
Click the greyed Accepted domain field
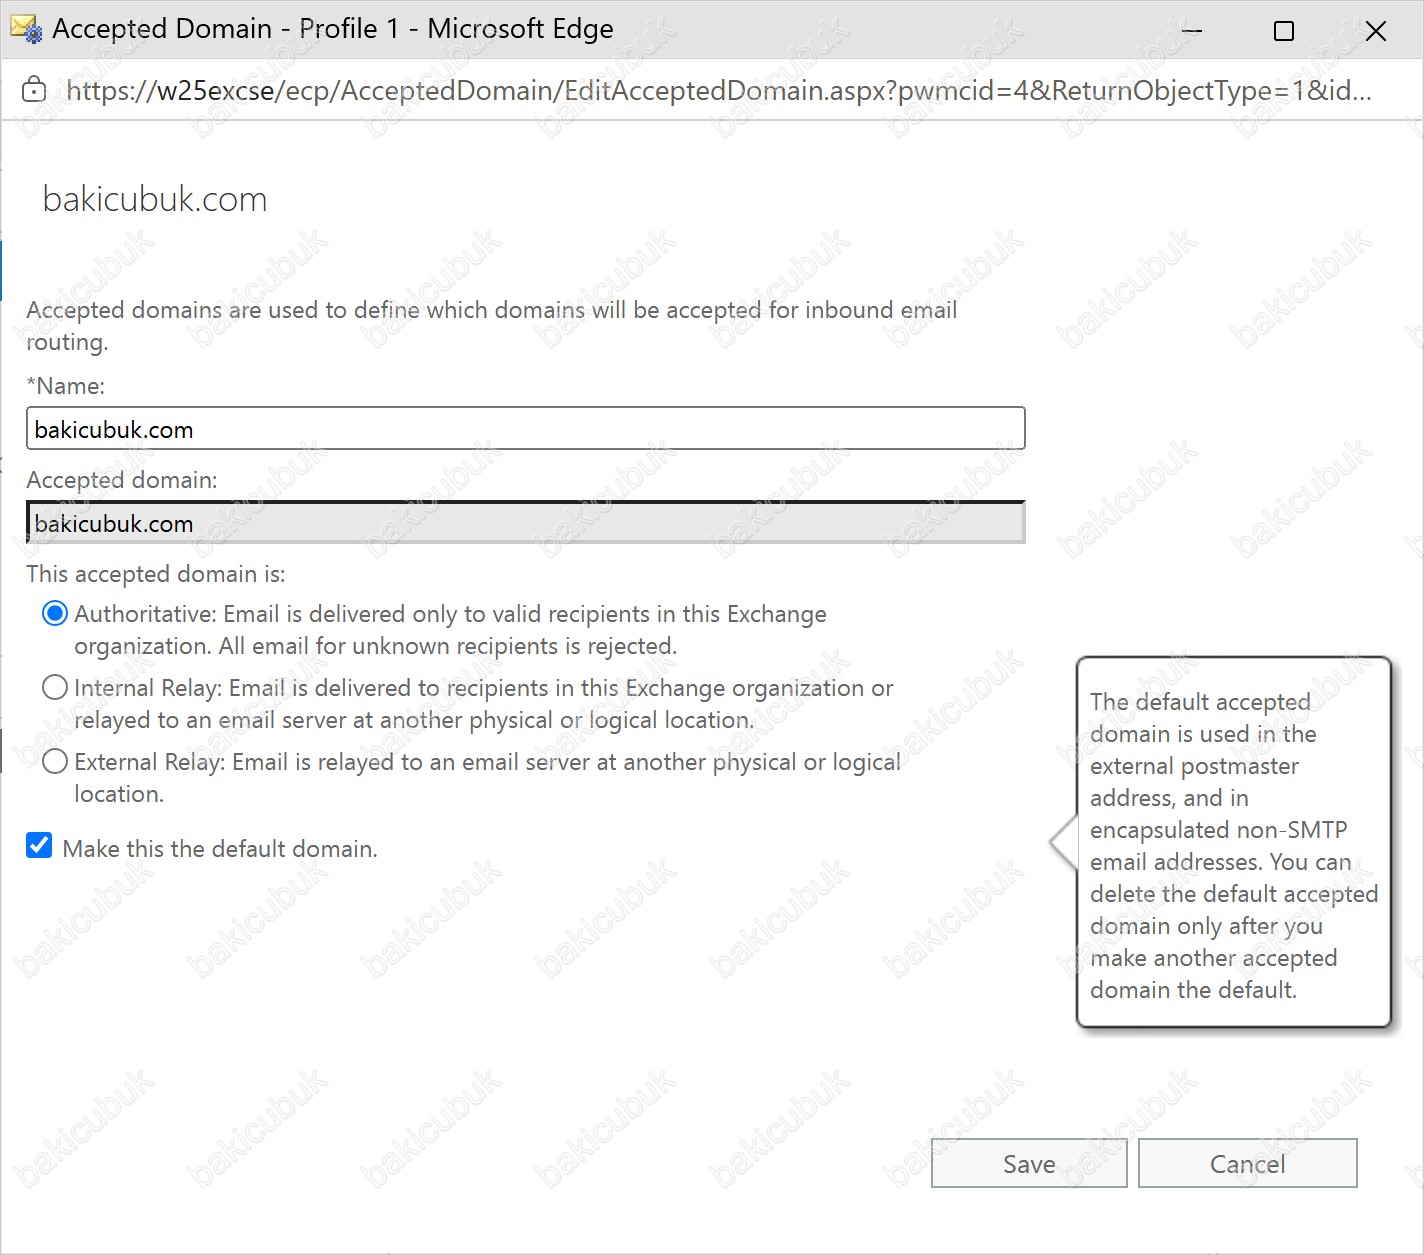[x=526, y=523]
